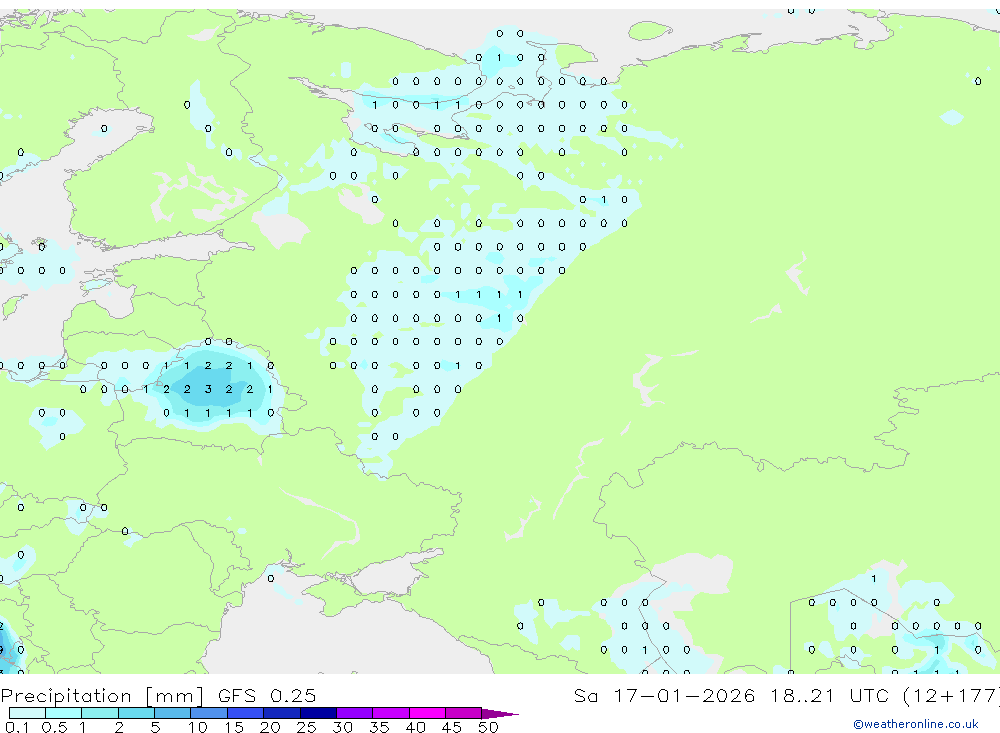Click the above-50 arrow tip of legend
1000x733 pixels.
coord(500,714)
